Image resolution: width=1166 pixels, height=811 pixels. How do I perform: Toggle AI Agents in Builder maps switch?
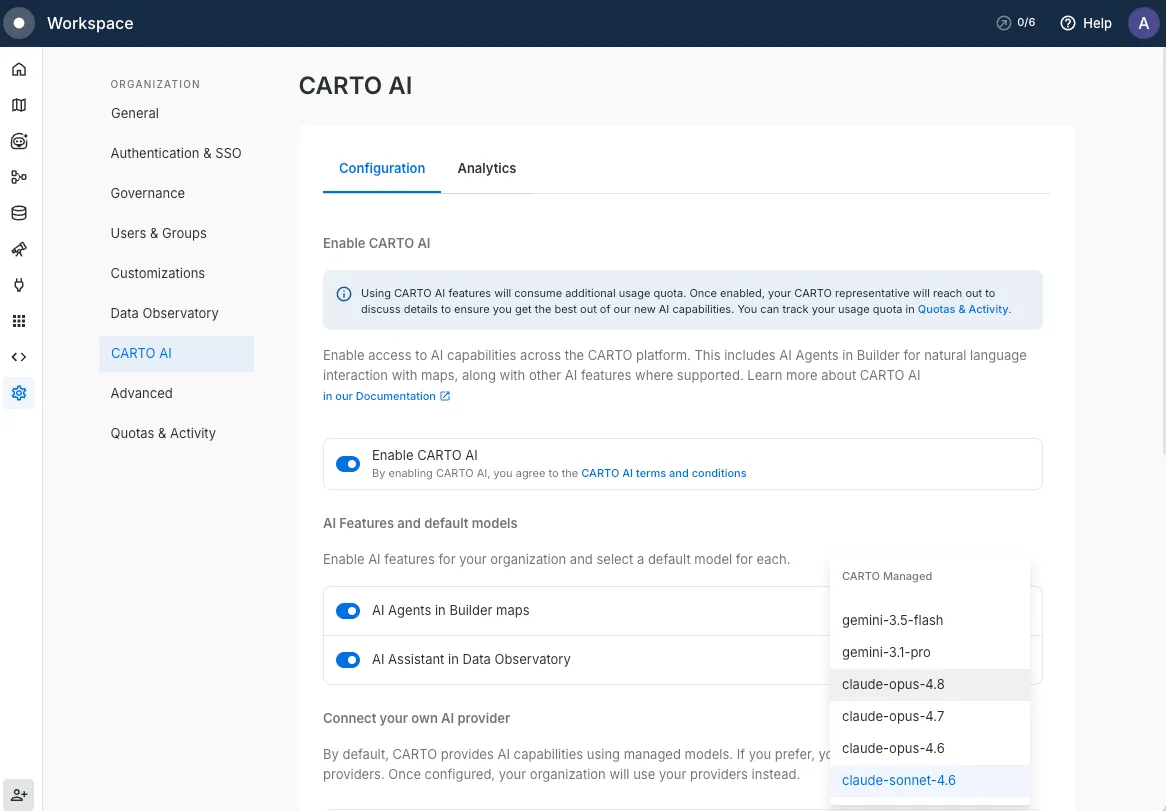[348, 611]
